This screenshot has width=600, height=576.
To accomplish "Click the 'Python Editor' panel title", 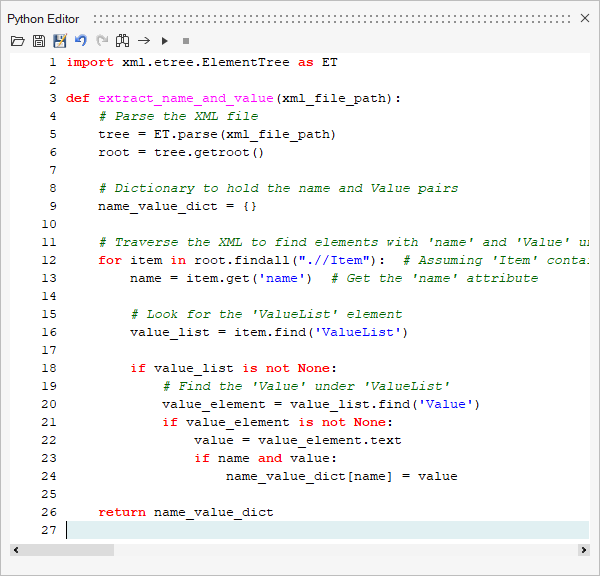I will tap(43, 19).
